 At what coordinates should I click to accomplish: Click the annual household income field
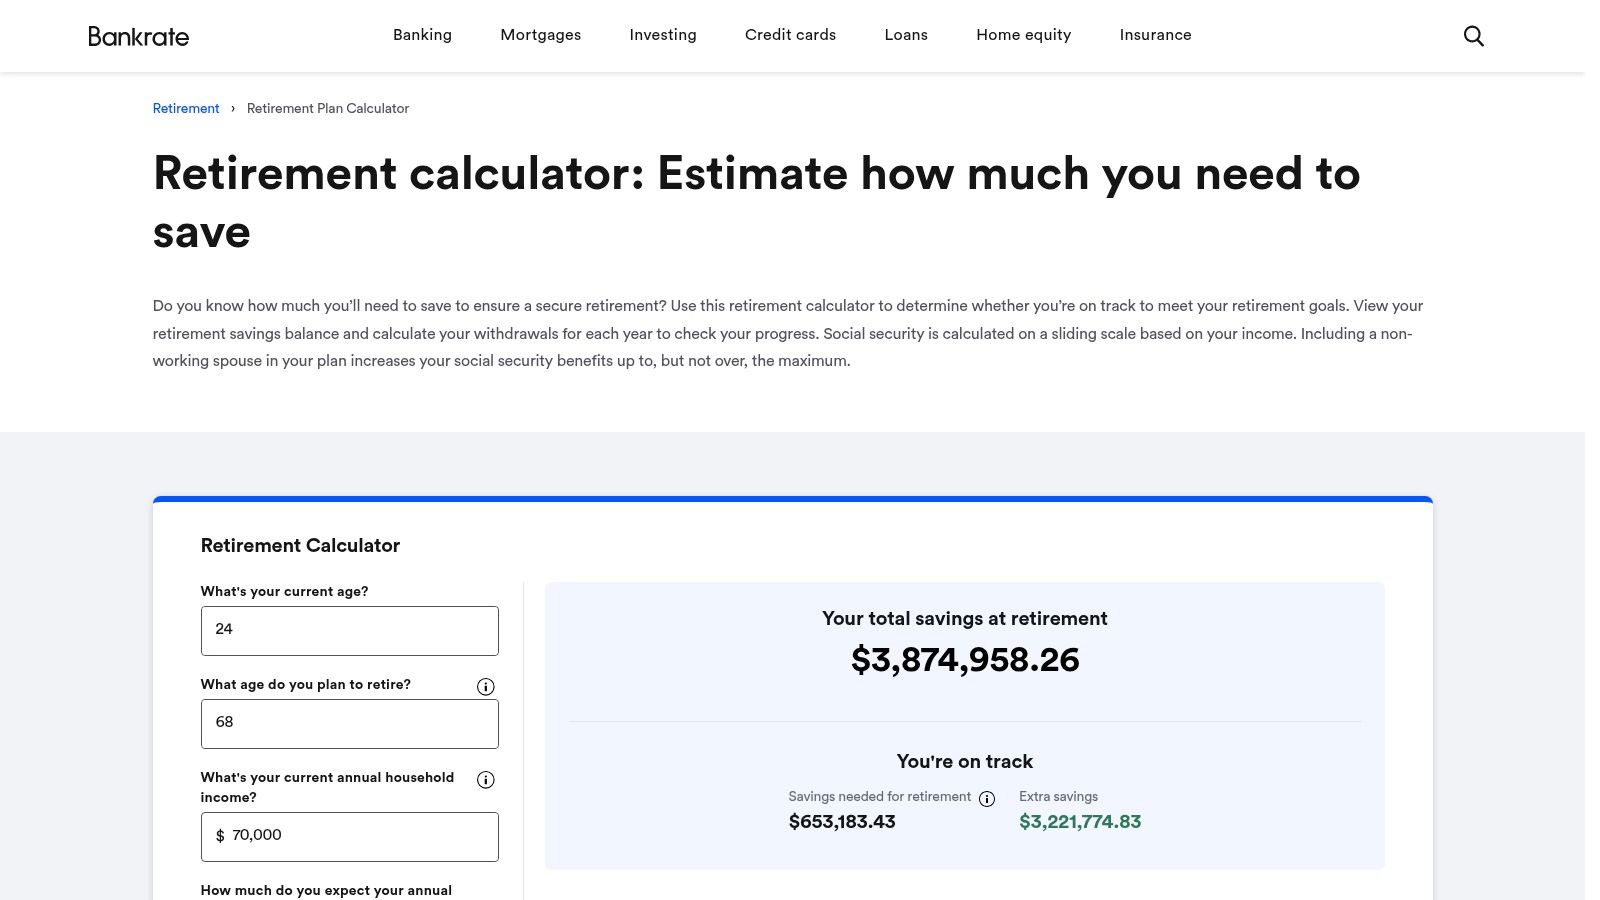pos(349,836)
